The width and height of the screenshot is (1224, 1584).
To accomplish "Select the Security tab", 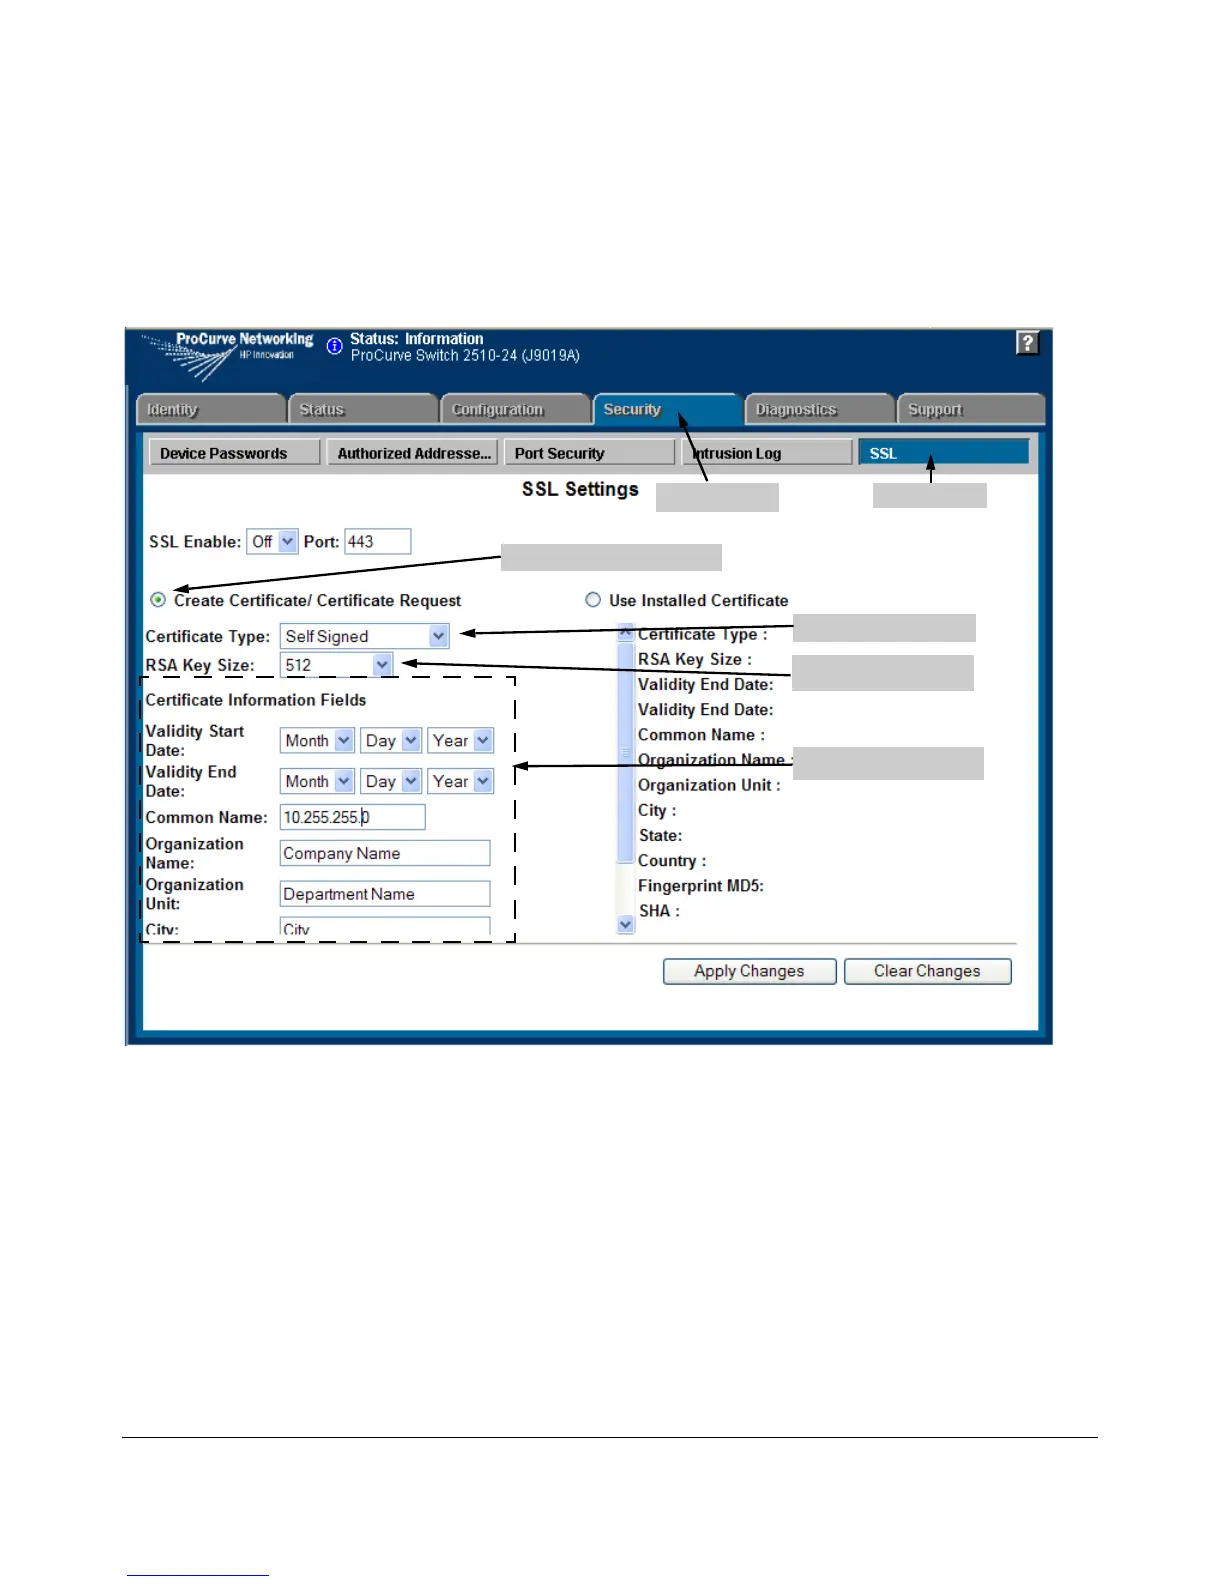I will coord(667,410).
